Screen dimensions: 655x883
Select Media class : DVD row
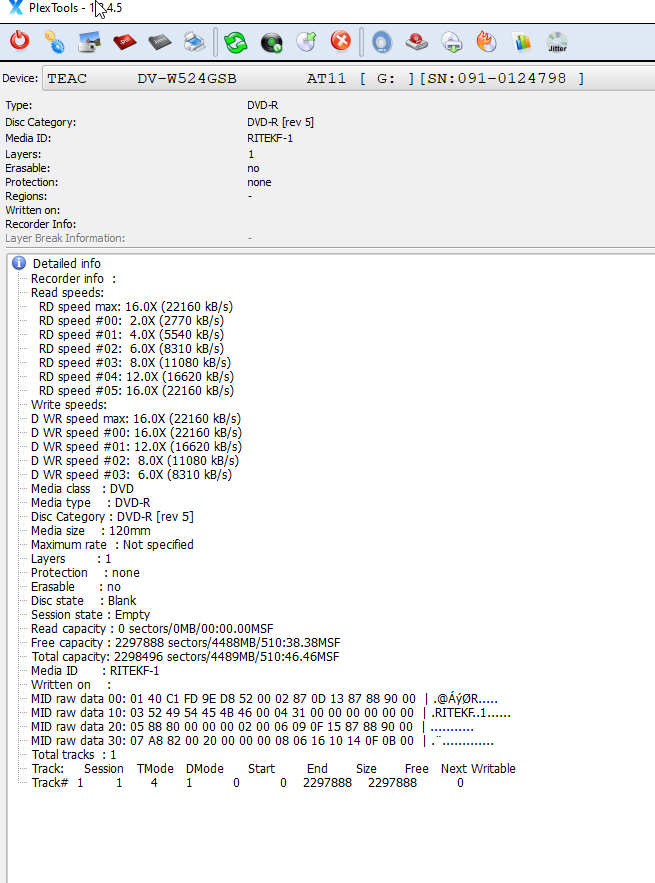82,489
